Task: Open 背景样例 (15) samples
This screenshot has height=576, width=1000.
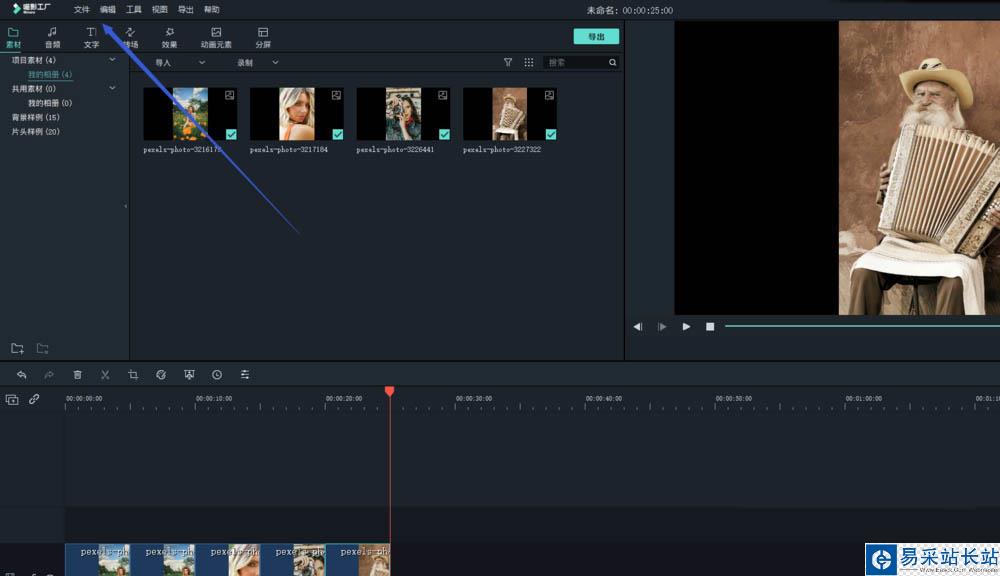Action: (x=36, y=117)
